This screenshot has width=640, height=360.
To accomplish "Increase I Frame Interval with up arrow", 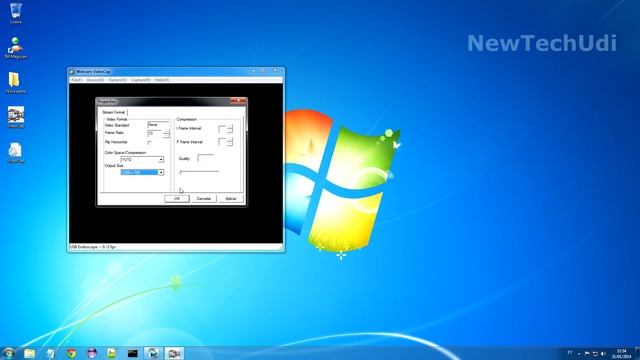I will [x=230, y=127].
